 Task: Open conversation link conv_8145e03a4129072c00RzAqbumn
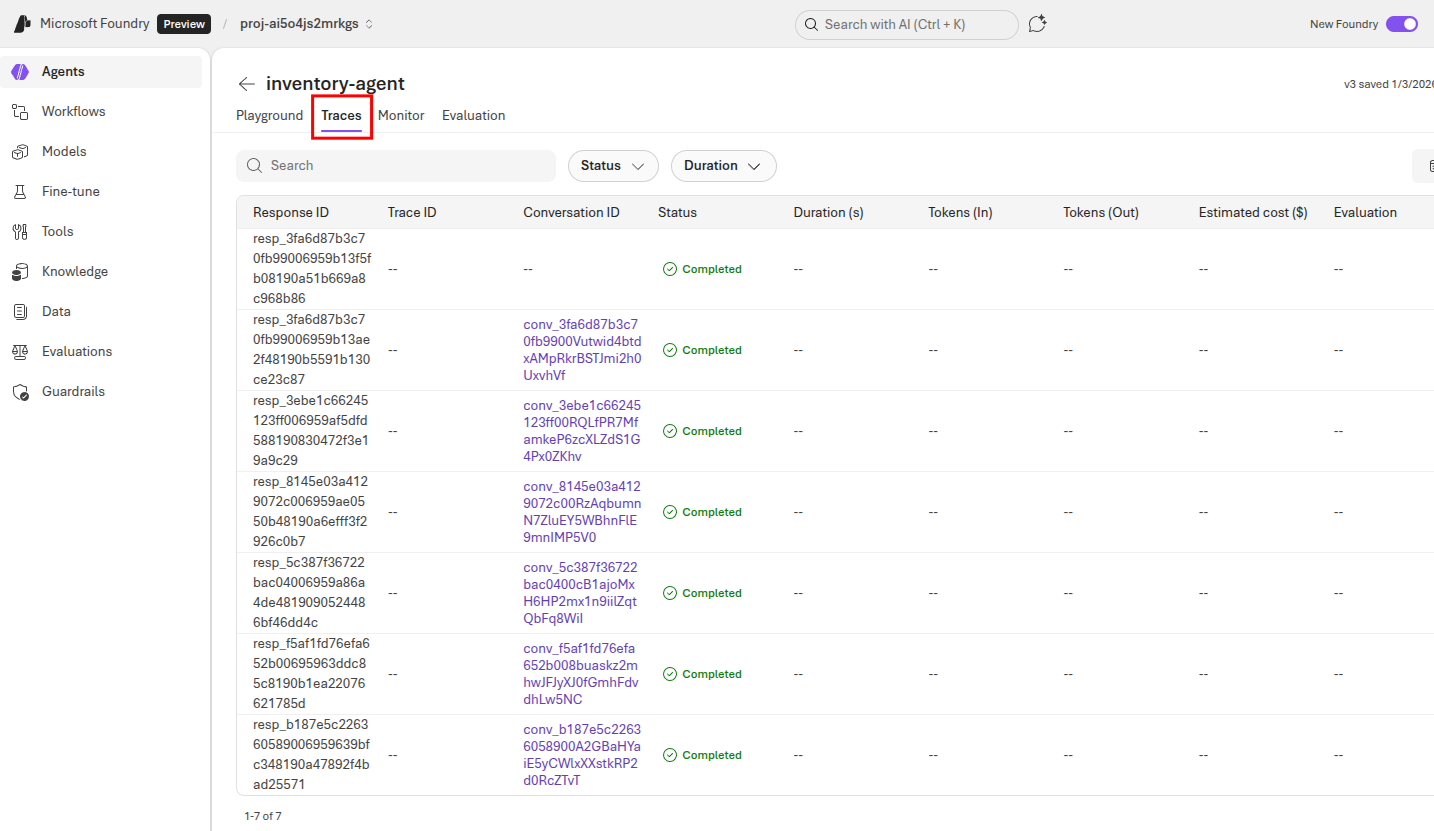tap(582, 512)
